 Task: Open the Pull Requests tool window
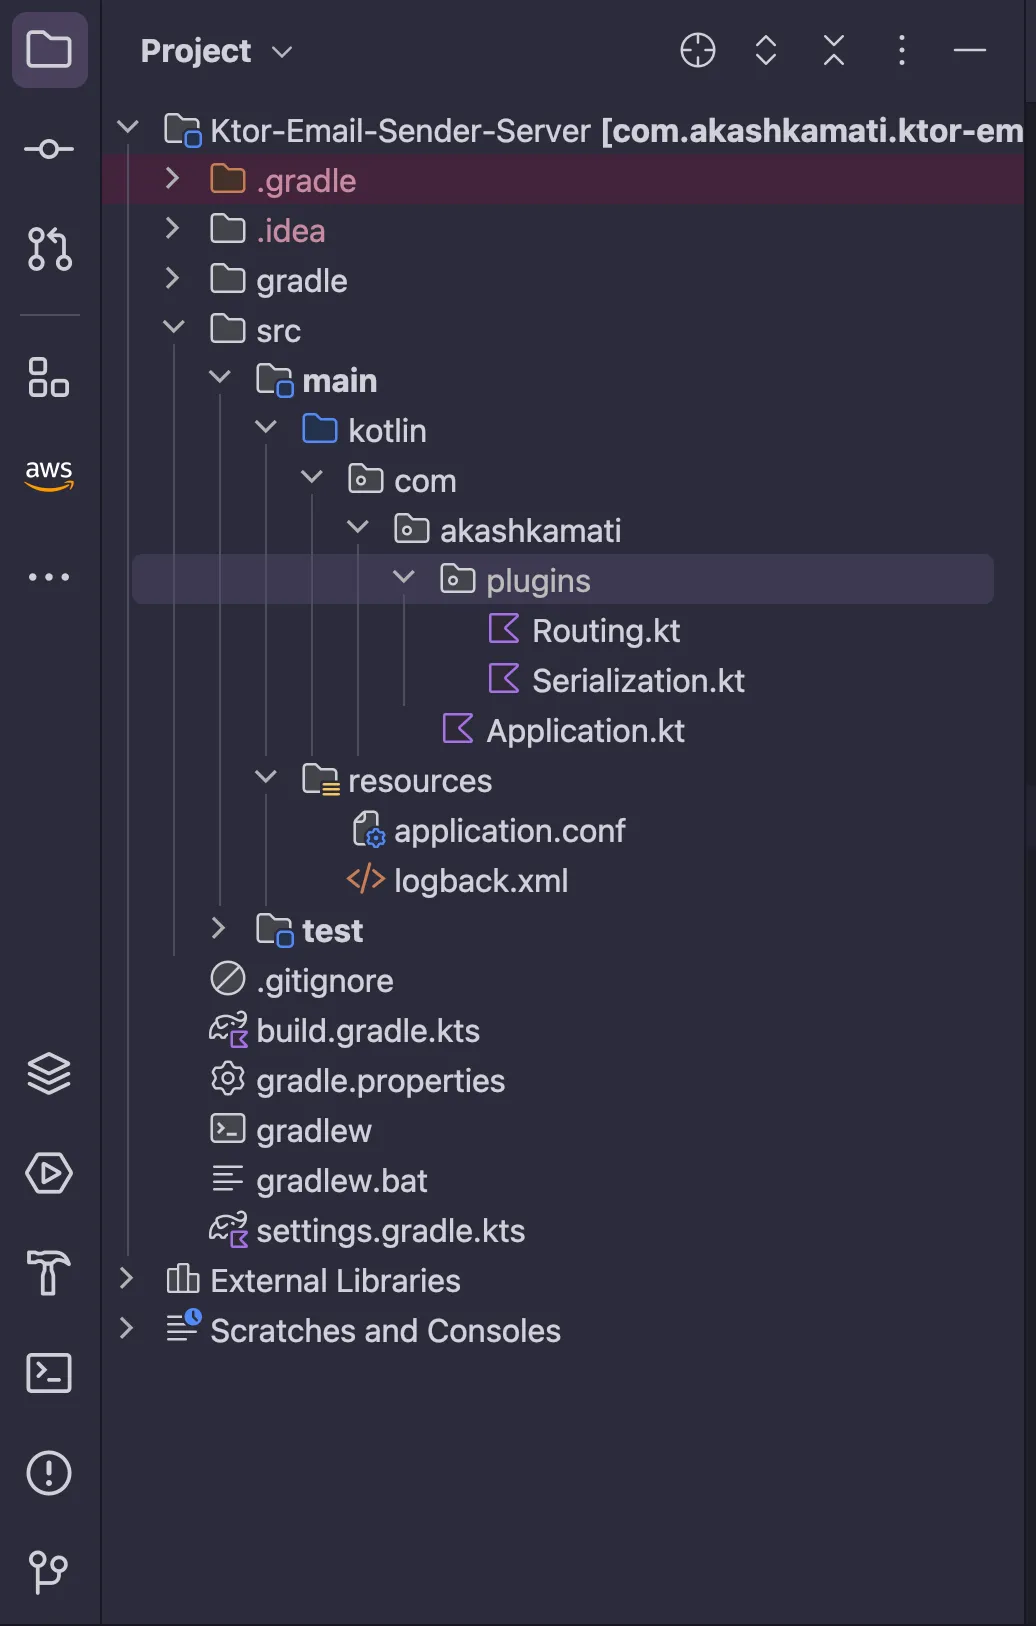coord(49,249)
